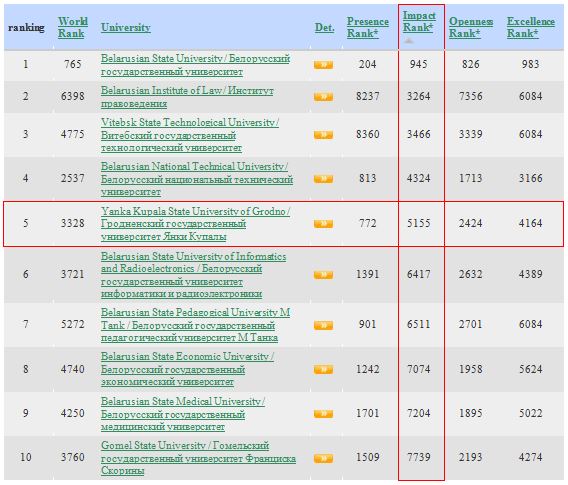Screen dimensions: 568x485
Task: Click impact rank value 3264
Action: (x=419, y=96)
